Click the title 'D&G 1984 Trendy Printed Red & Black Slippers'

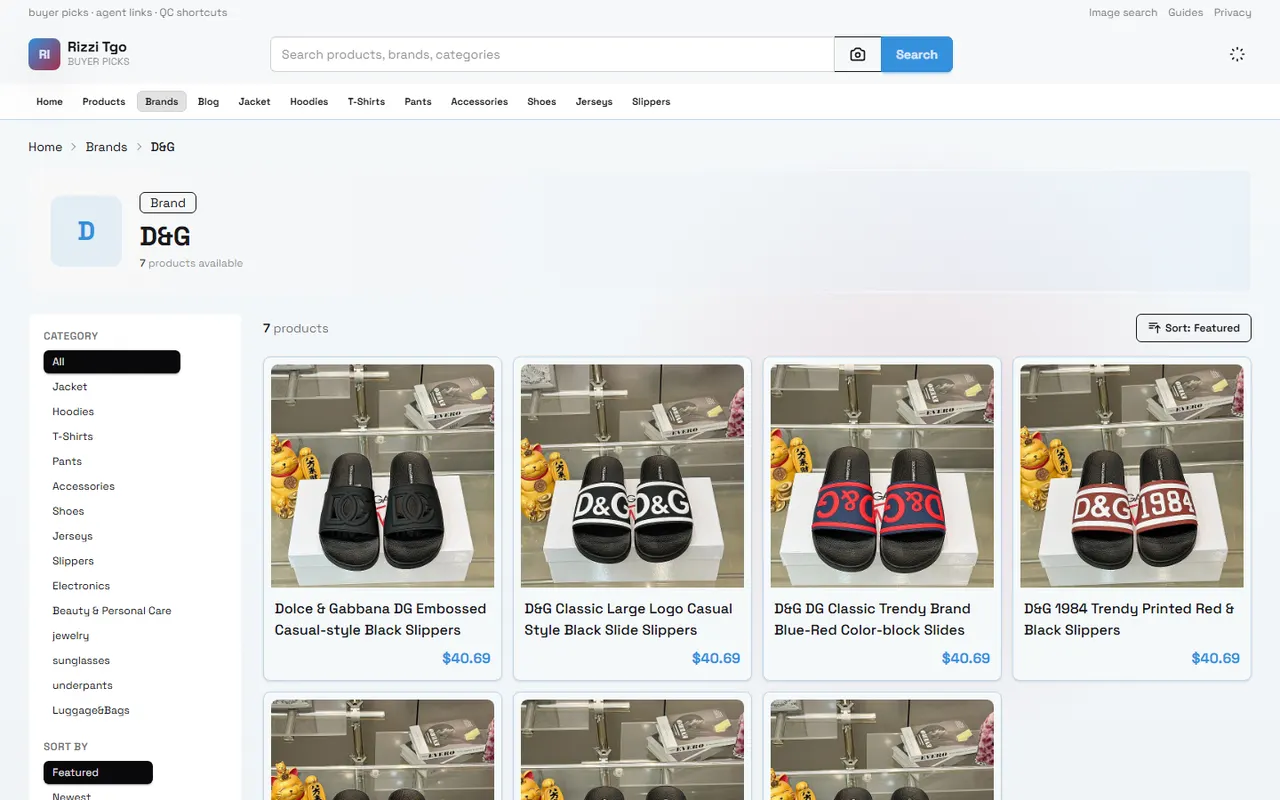[x=1129, y=619]
